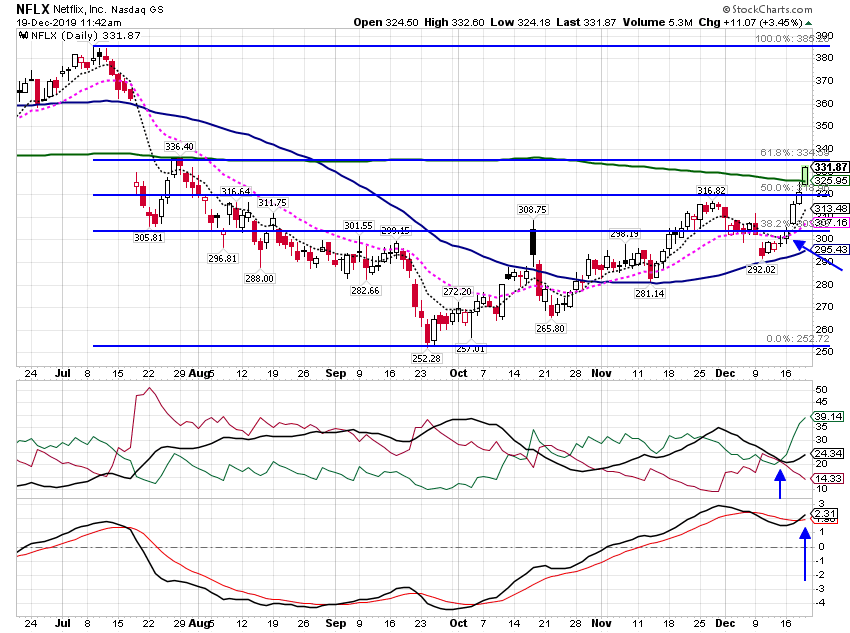Click the 313.48 axis value tag

point(831,209)
